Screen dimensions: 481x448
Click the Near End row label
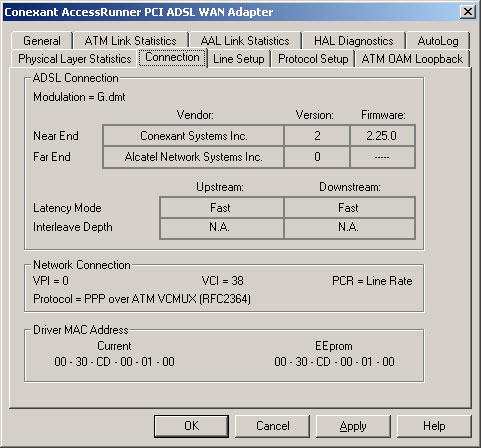point(56,136)
